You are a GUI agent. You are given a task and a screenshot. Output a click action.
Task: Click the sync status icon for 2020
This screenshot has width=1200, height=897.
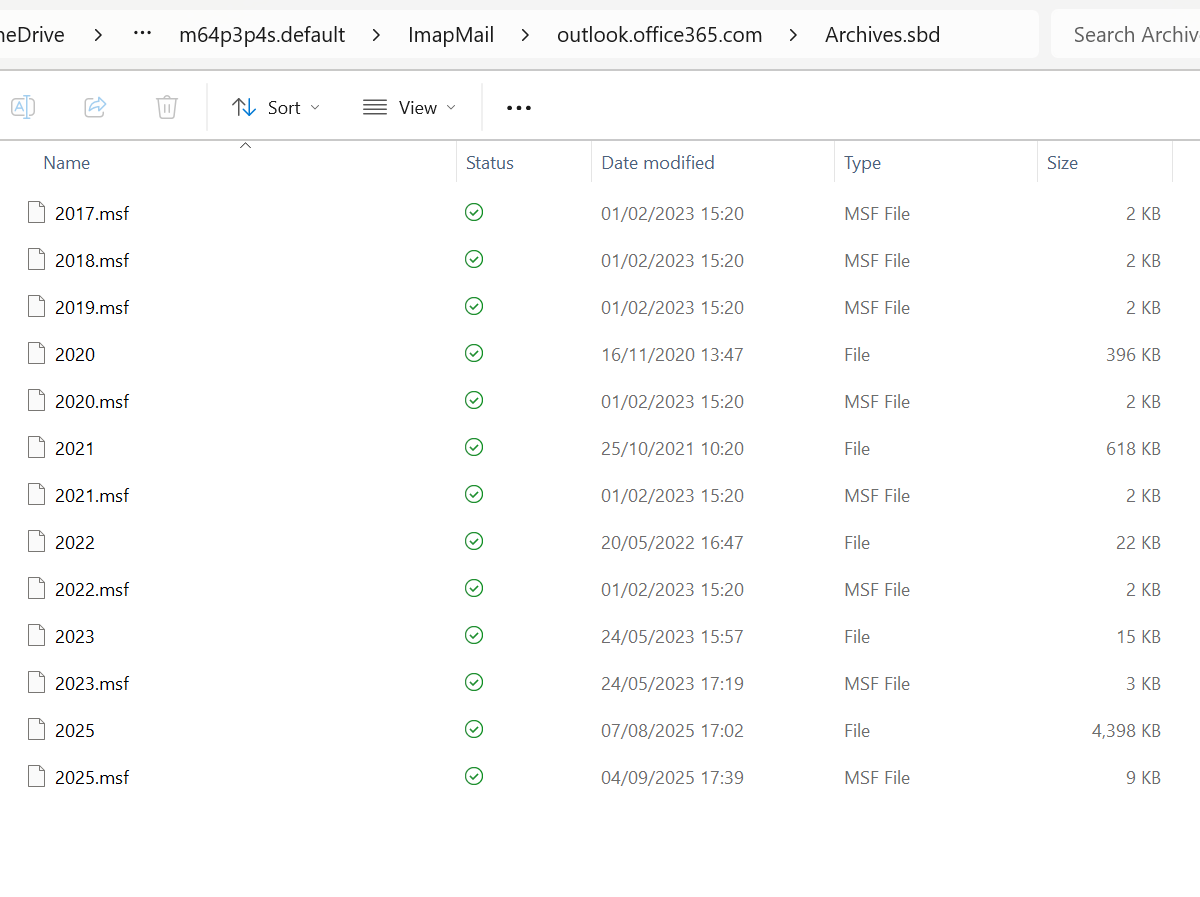tap(474, 354)
